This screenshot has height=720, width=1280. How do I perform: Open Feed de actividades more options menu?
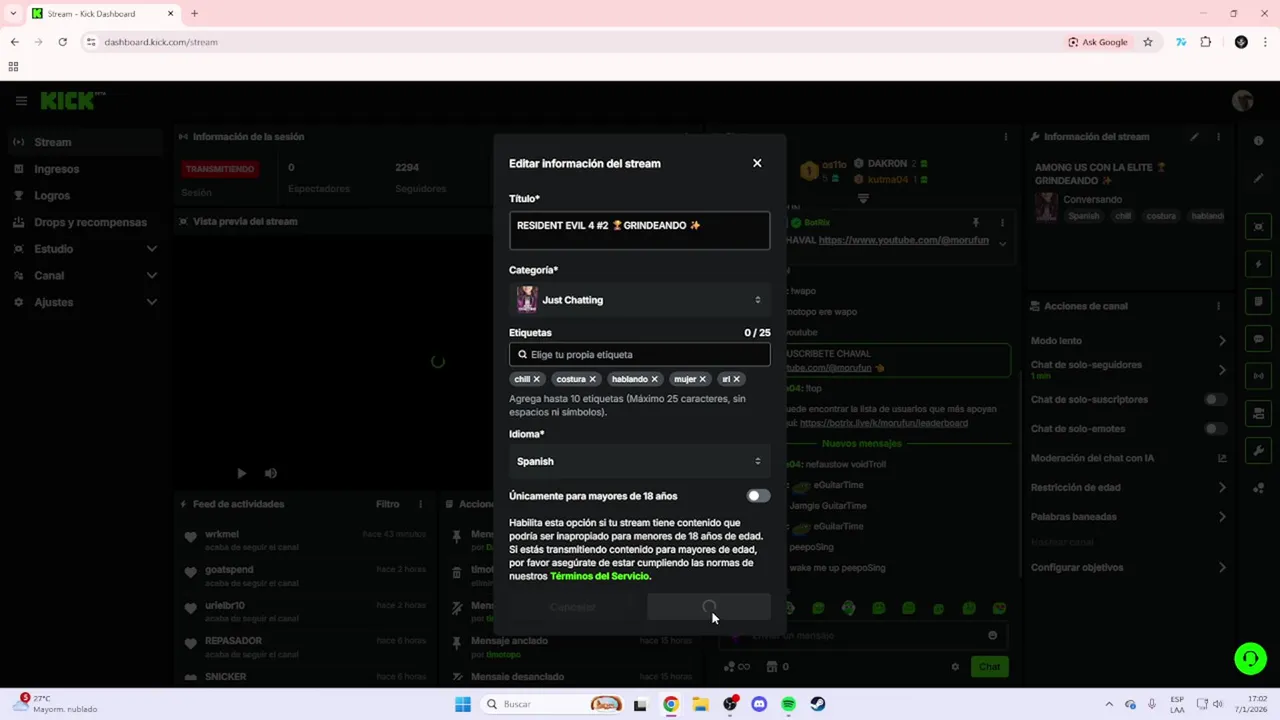point(420,504)
